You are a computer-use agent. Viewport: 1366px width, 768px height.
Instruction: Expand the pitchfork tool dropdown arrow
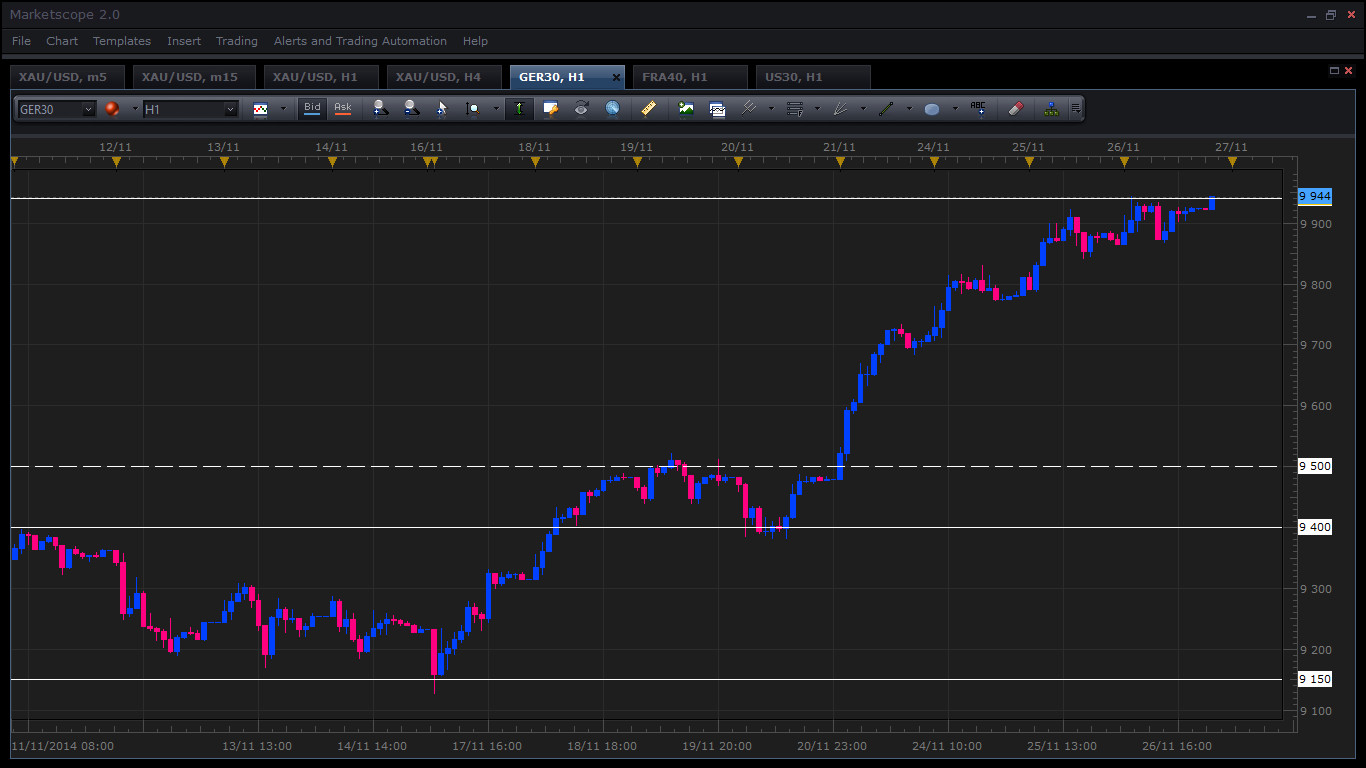click(771, 109)
